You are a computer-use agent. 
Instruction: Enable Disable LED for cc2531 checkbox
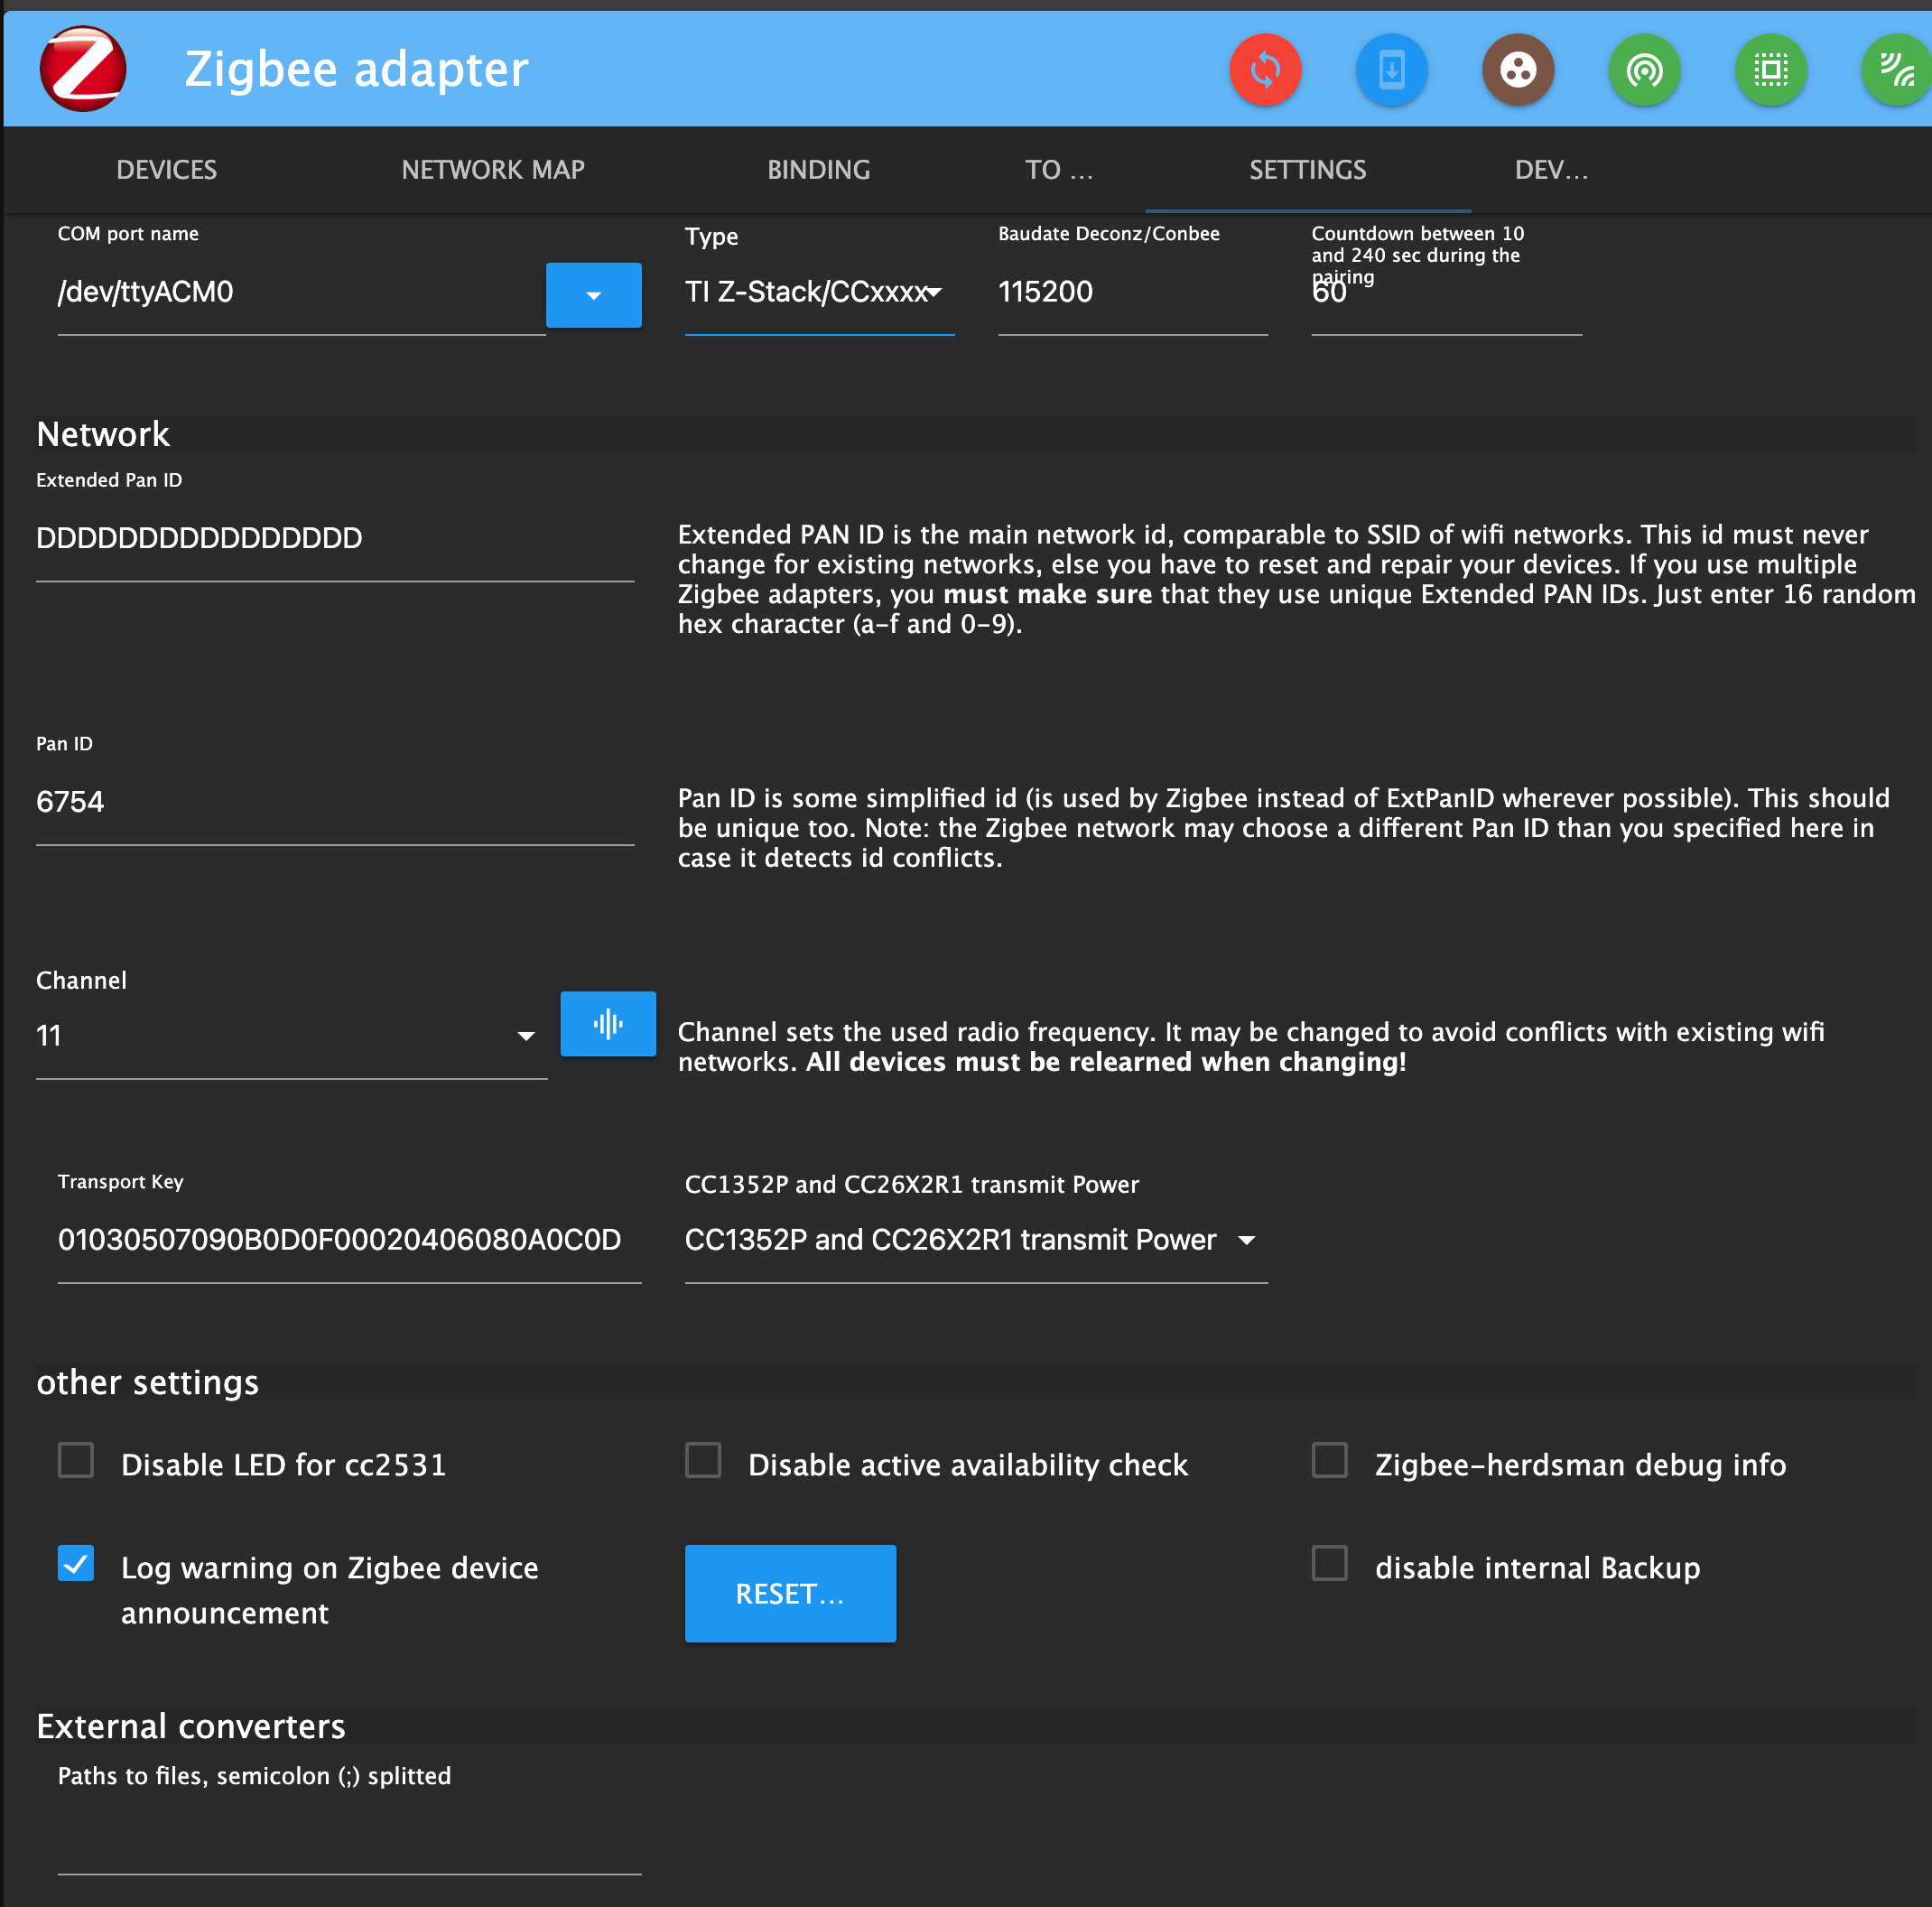(76, 1460)
